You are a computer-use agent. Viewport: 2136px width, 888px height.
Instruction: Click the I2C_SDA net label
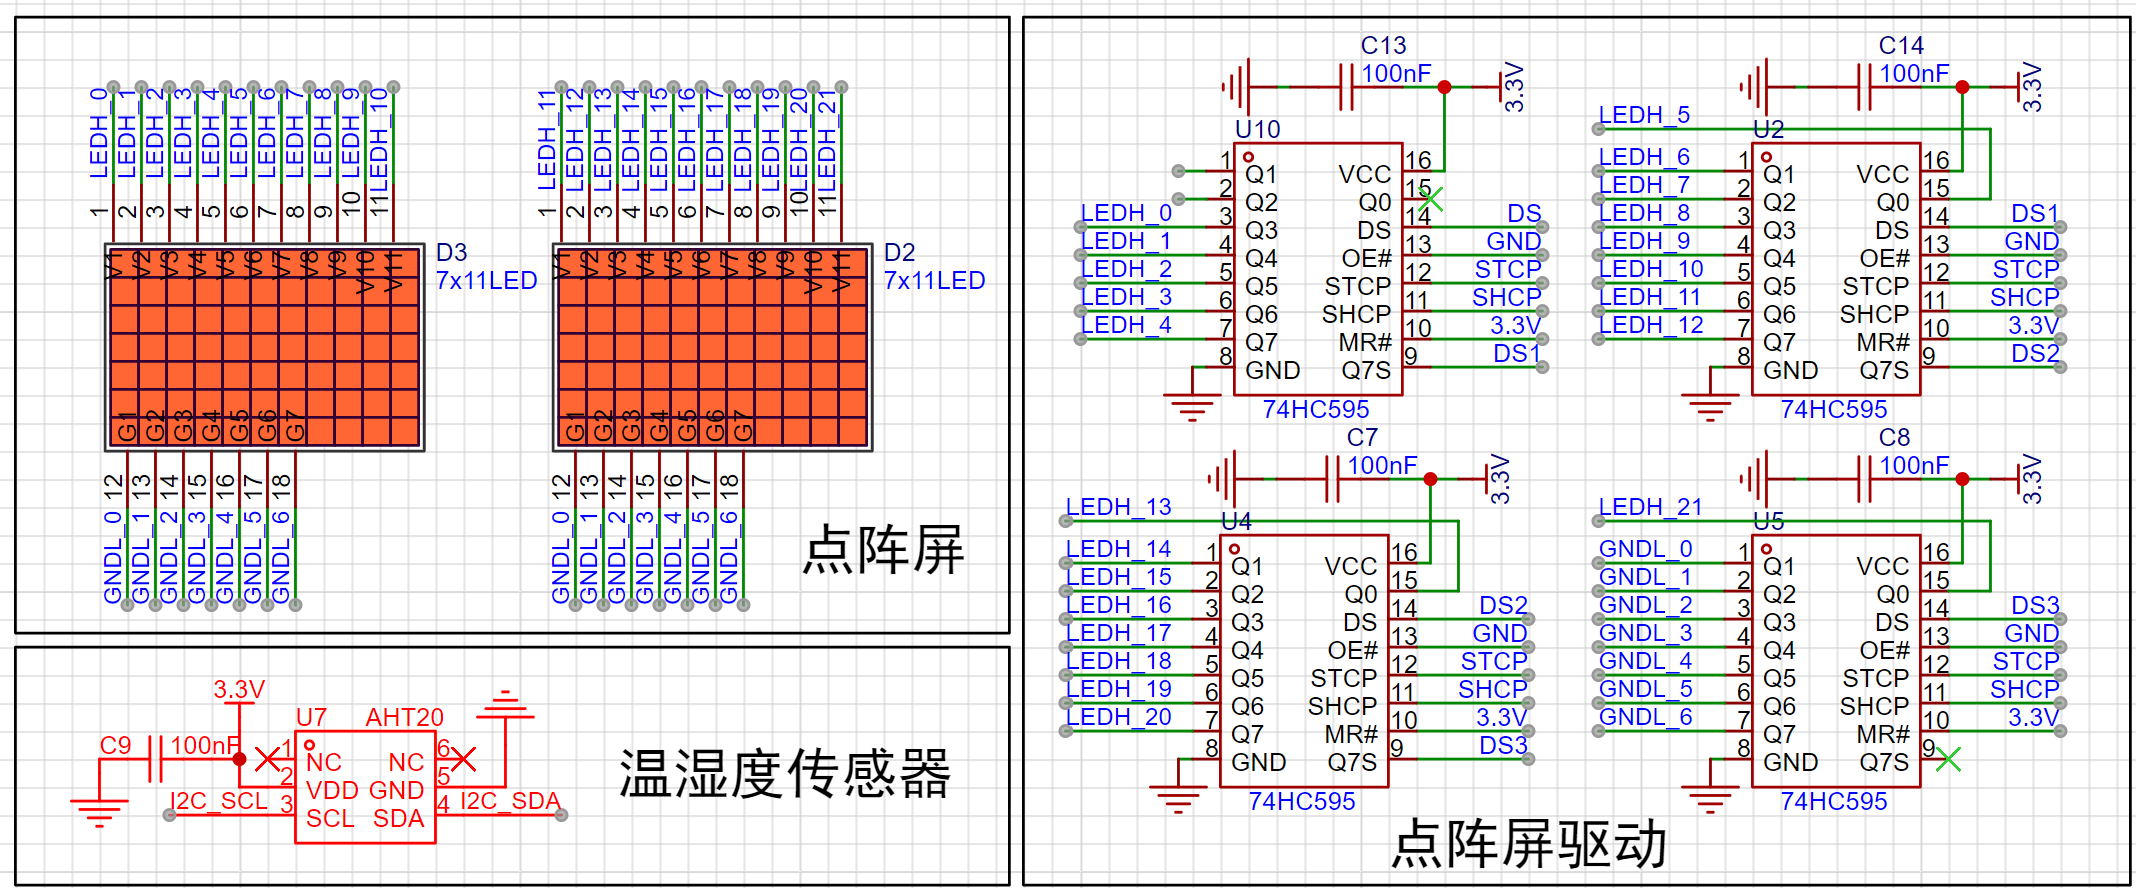tap(510, 801)
